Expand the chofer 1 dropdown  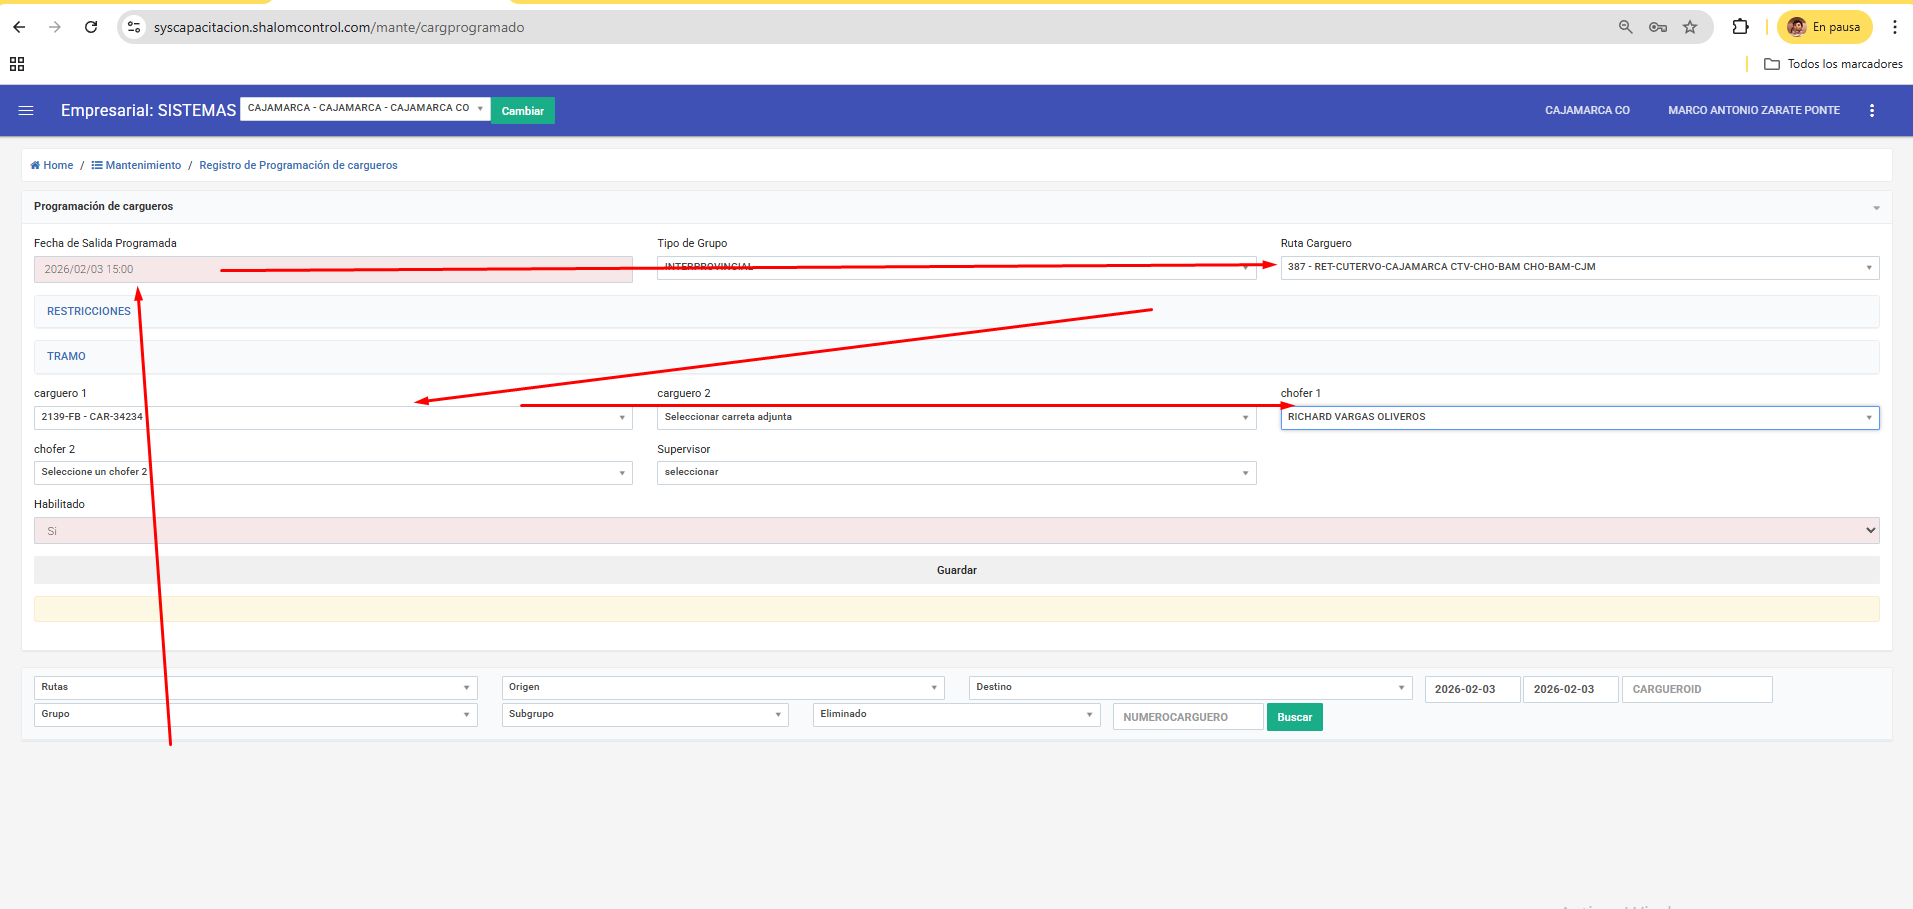click(x=1579, y=417)
